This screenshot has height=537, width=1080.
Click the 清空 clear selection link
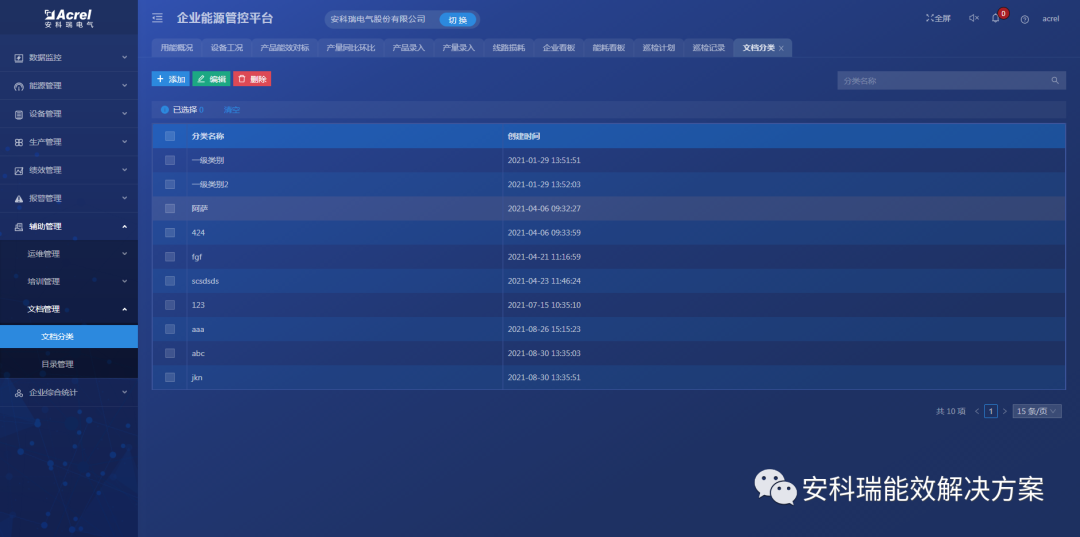pyautogui.click(x=232, y=110)
